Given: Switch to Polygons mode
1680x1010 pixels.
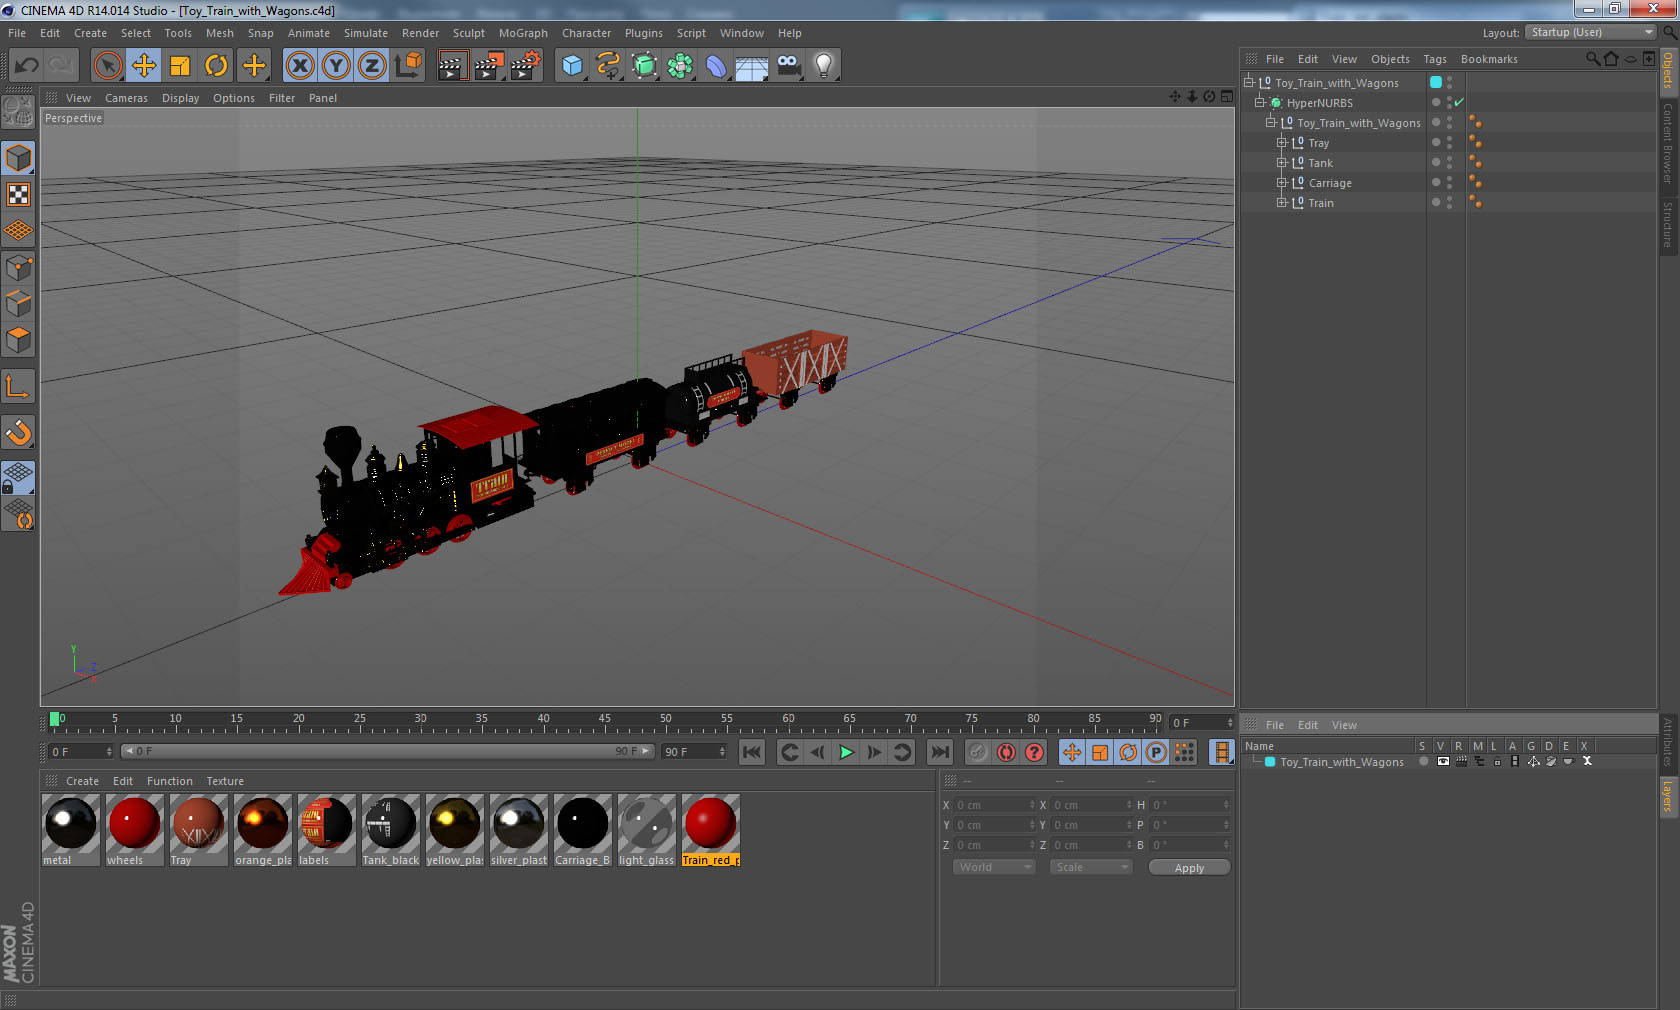Looking at the screenshot, I should [x=19, y=340].
